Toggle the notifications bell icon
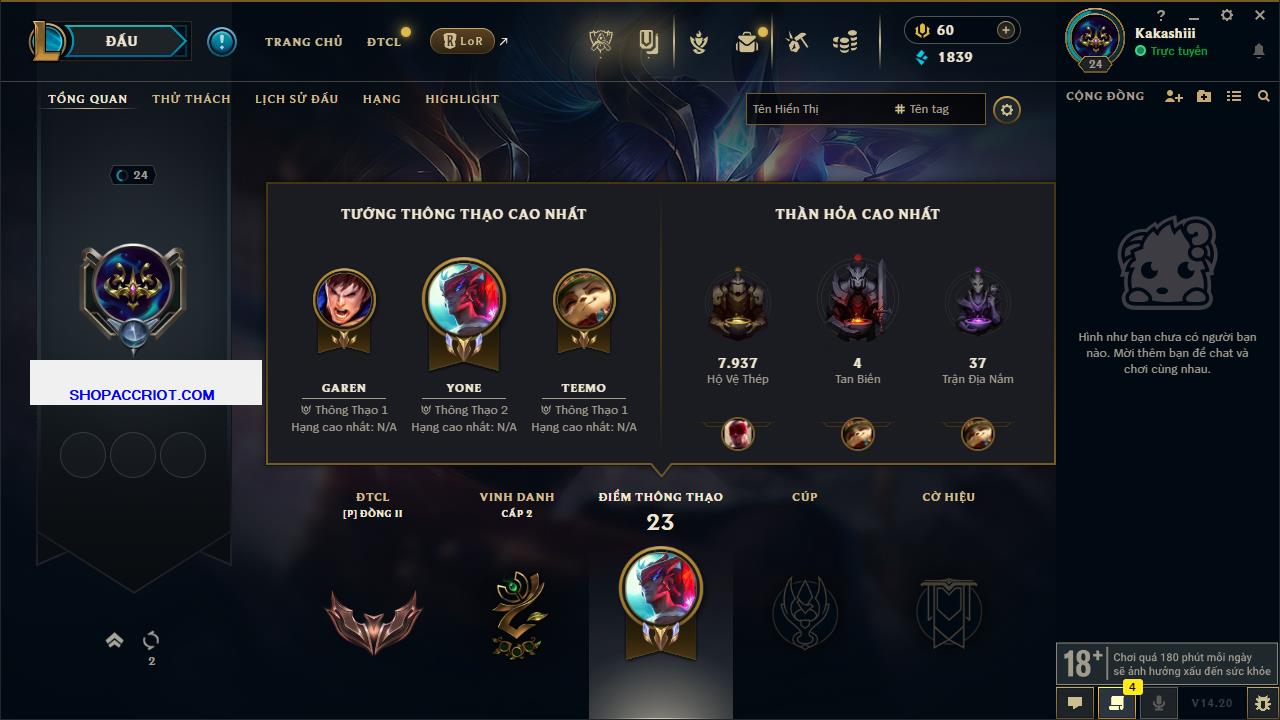 coord(1258,51)
